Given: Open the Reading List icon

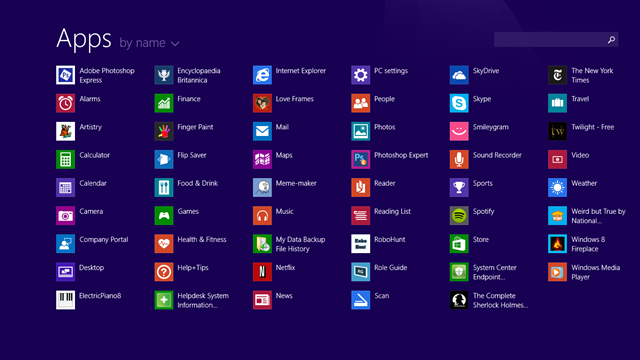Looking at the screenshot, I should coord(360,216).
